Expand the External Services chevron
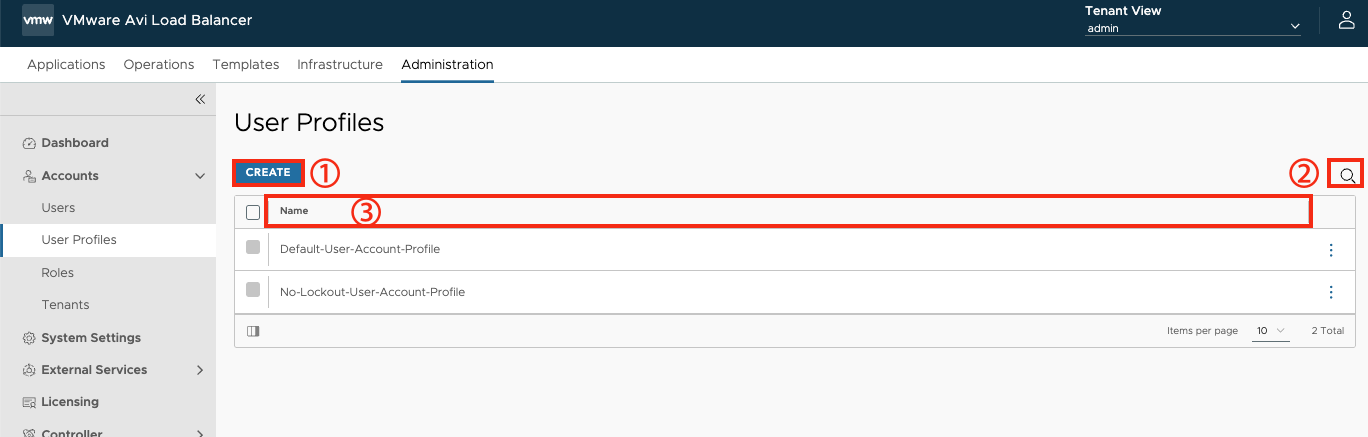 200,370
